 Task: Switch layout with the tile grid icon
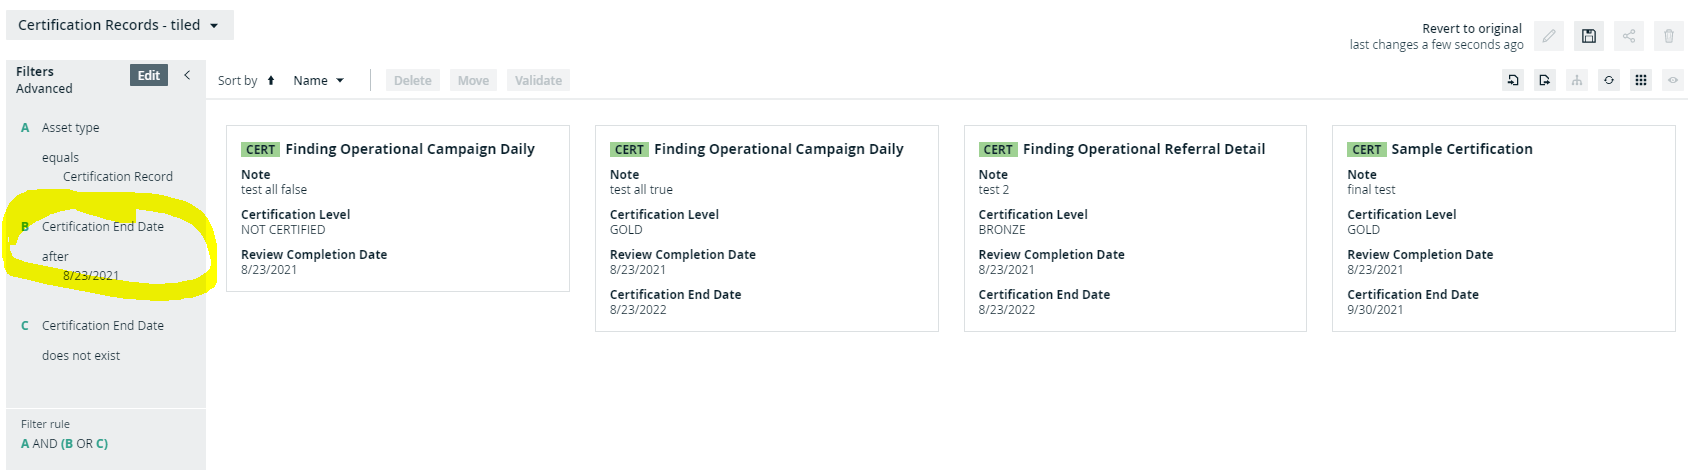point(1641,80)
